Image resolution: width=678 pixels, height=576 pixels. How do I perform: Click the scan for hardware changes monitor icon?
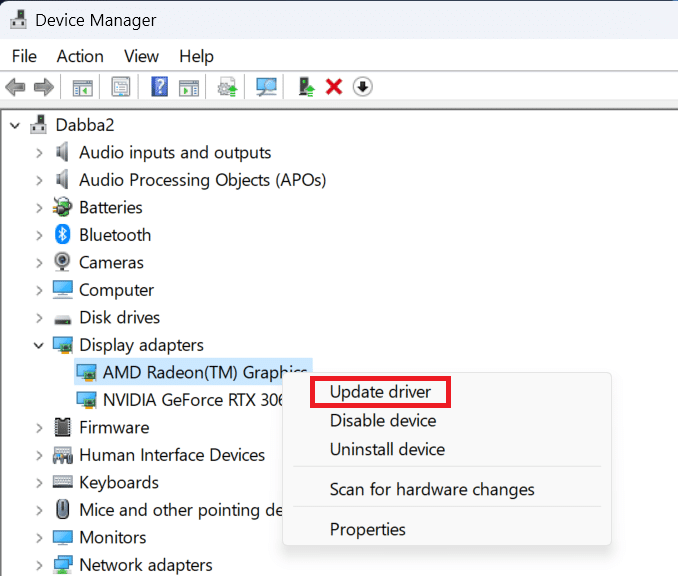click(x=266, y=87)
